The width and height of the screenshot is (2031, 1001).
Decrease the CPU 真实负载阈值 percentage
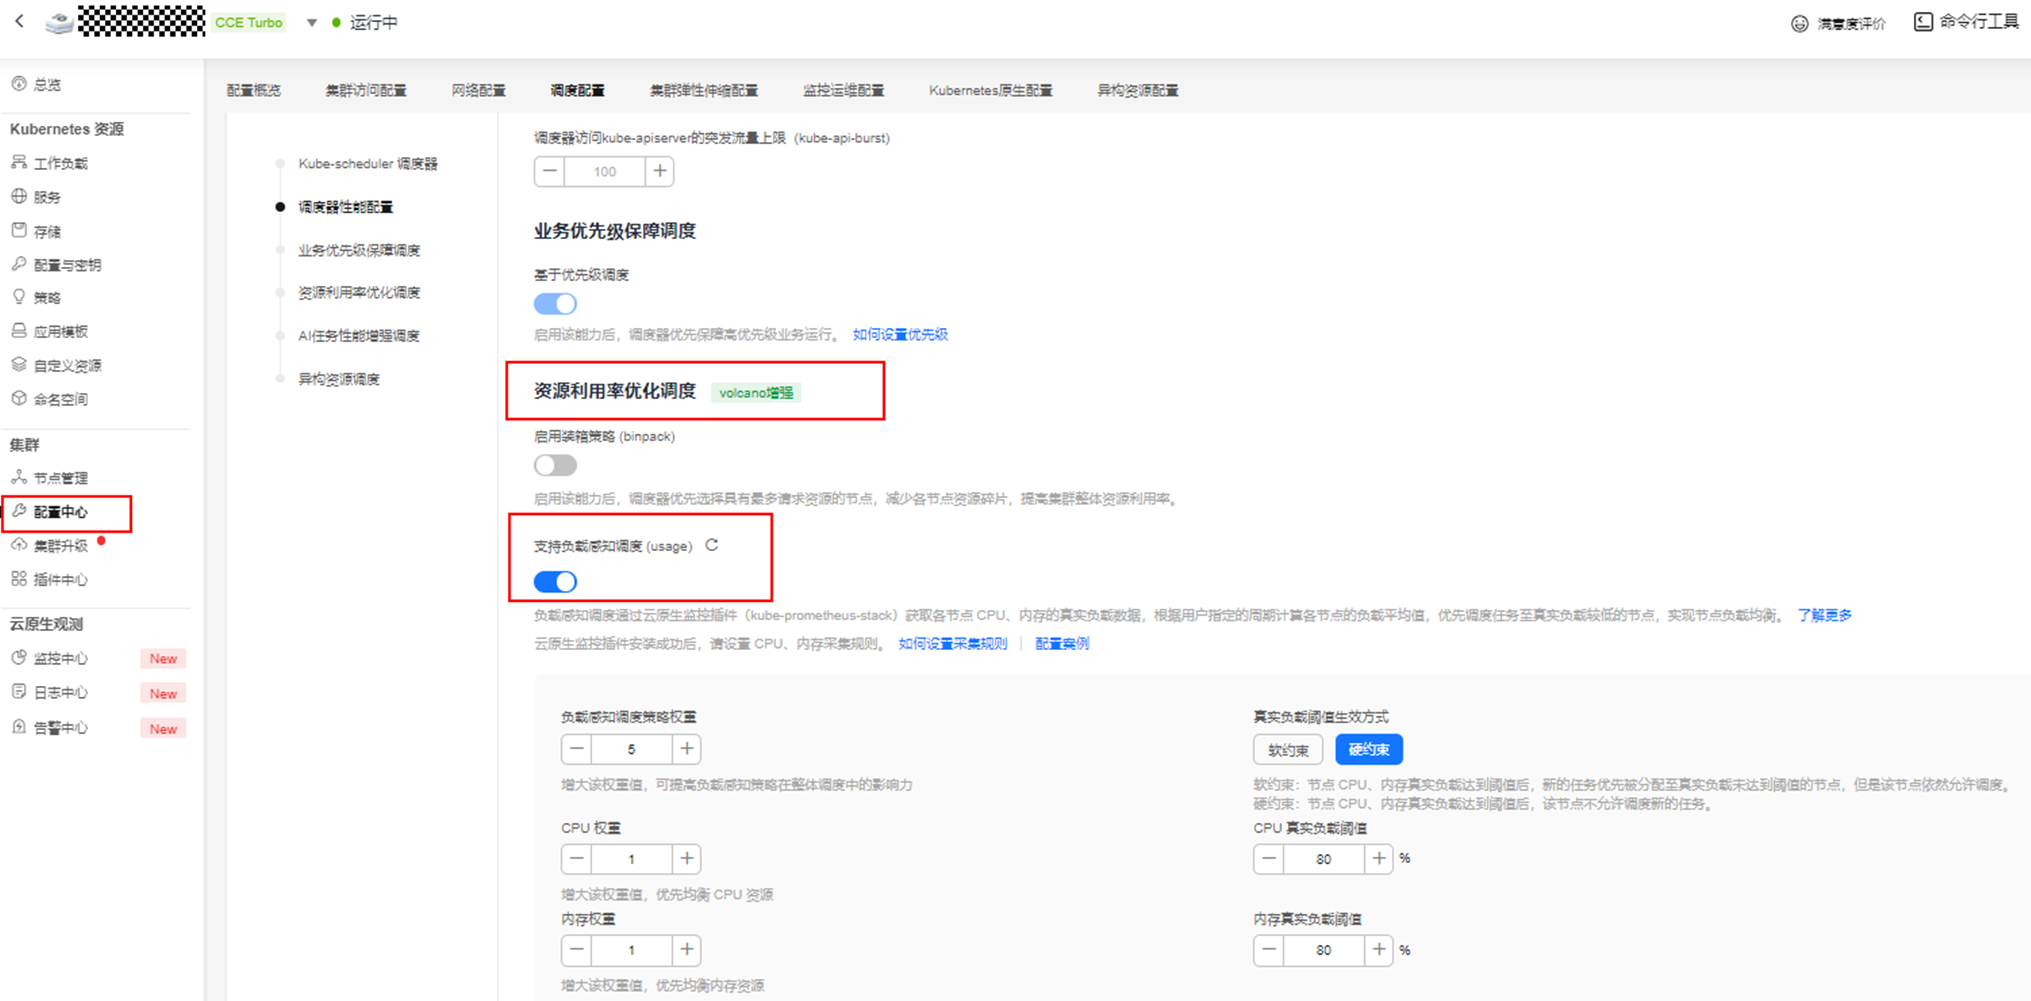tap(1269, 859)
